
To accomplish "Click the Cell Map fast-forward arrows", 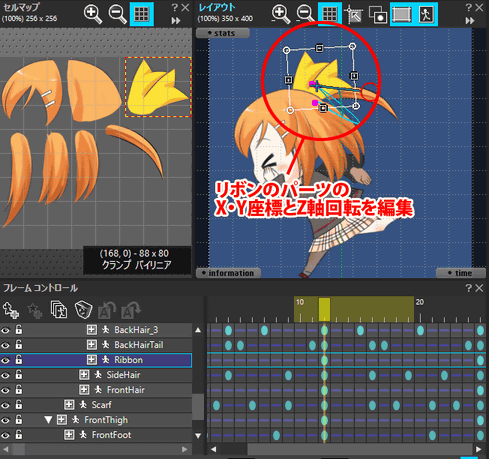I will pos(176,21).
